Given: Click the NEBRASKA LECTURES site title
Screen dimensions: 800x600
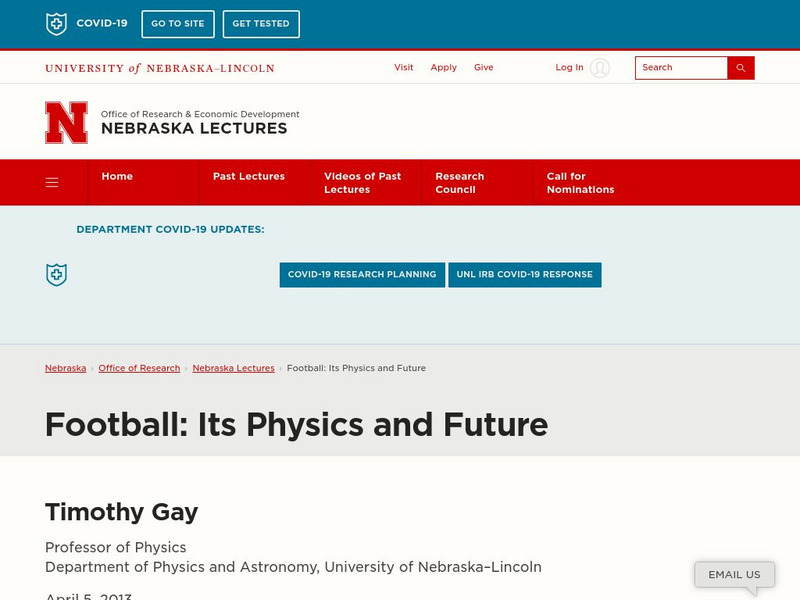Looking at the screenshot, I should pyautogui.click(x=194, y=128).
